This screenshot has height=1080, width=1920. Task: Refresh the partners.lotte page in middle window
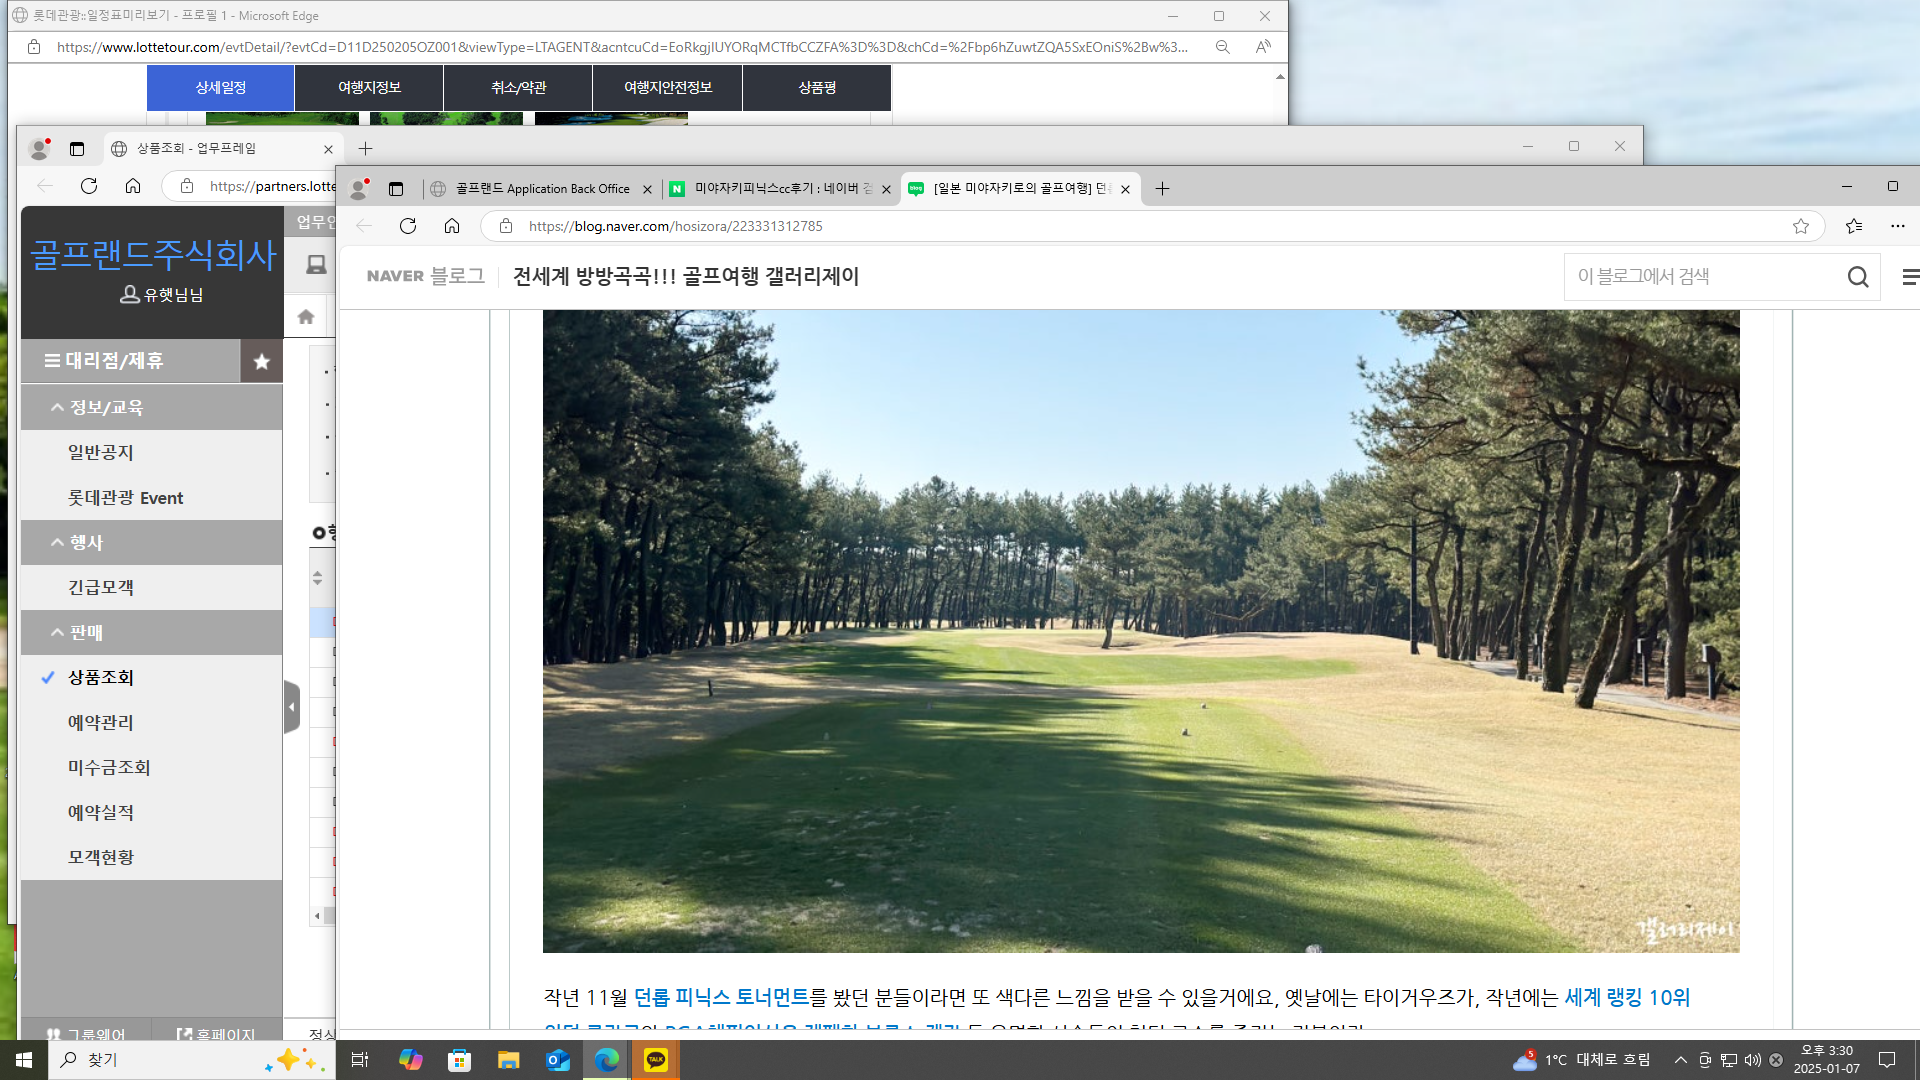tap(89, 186)
